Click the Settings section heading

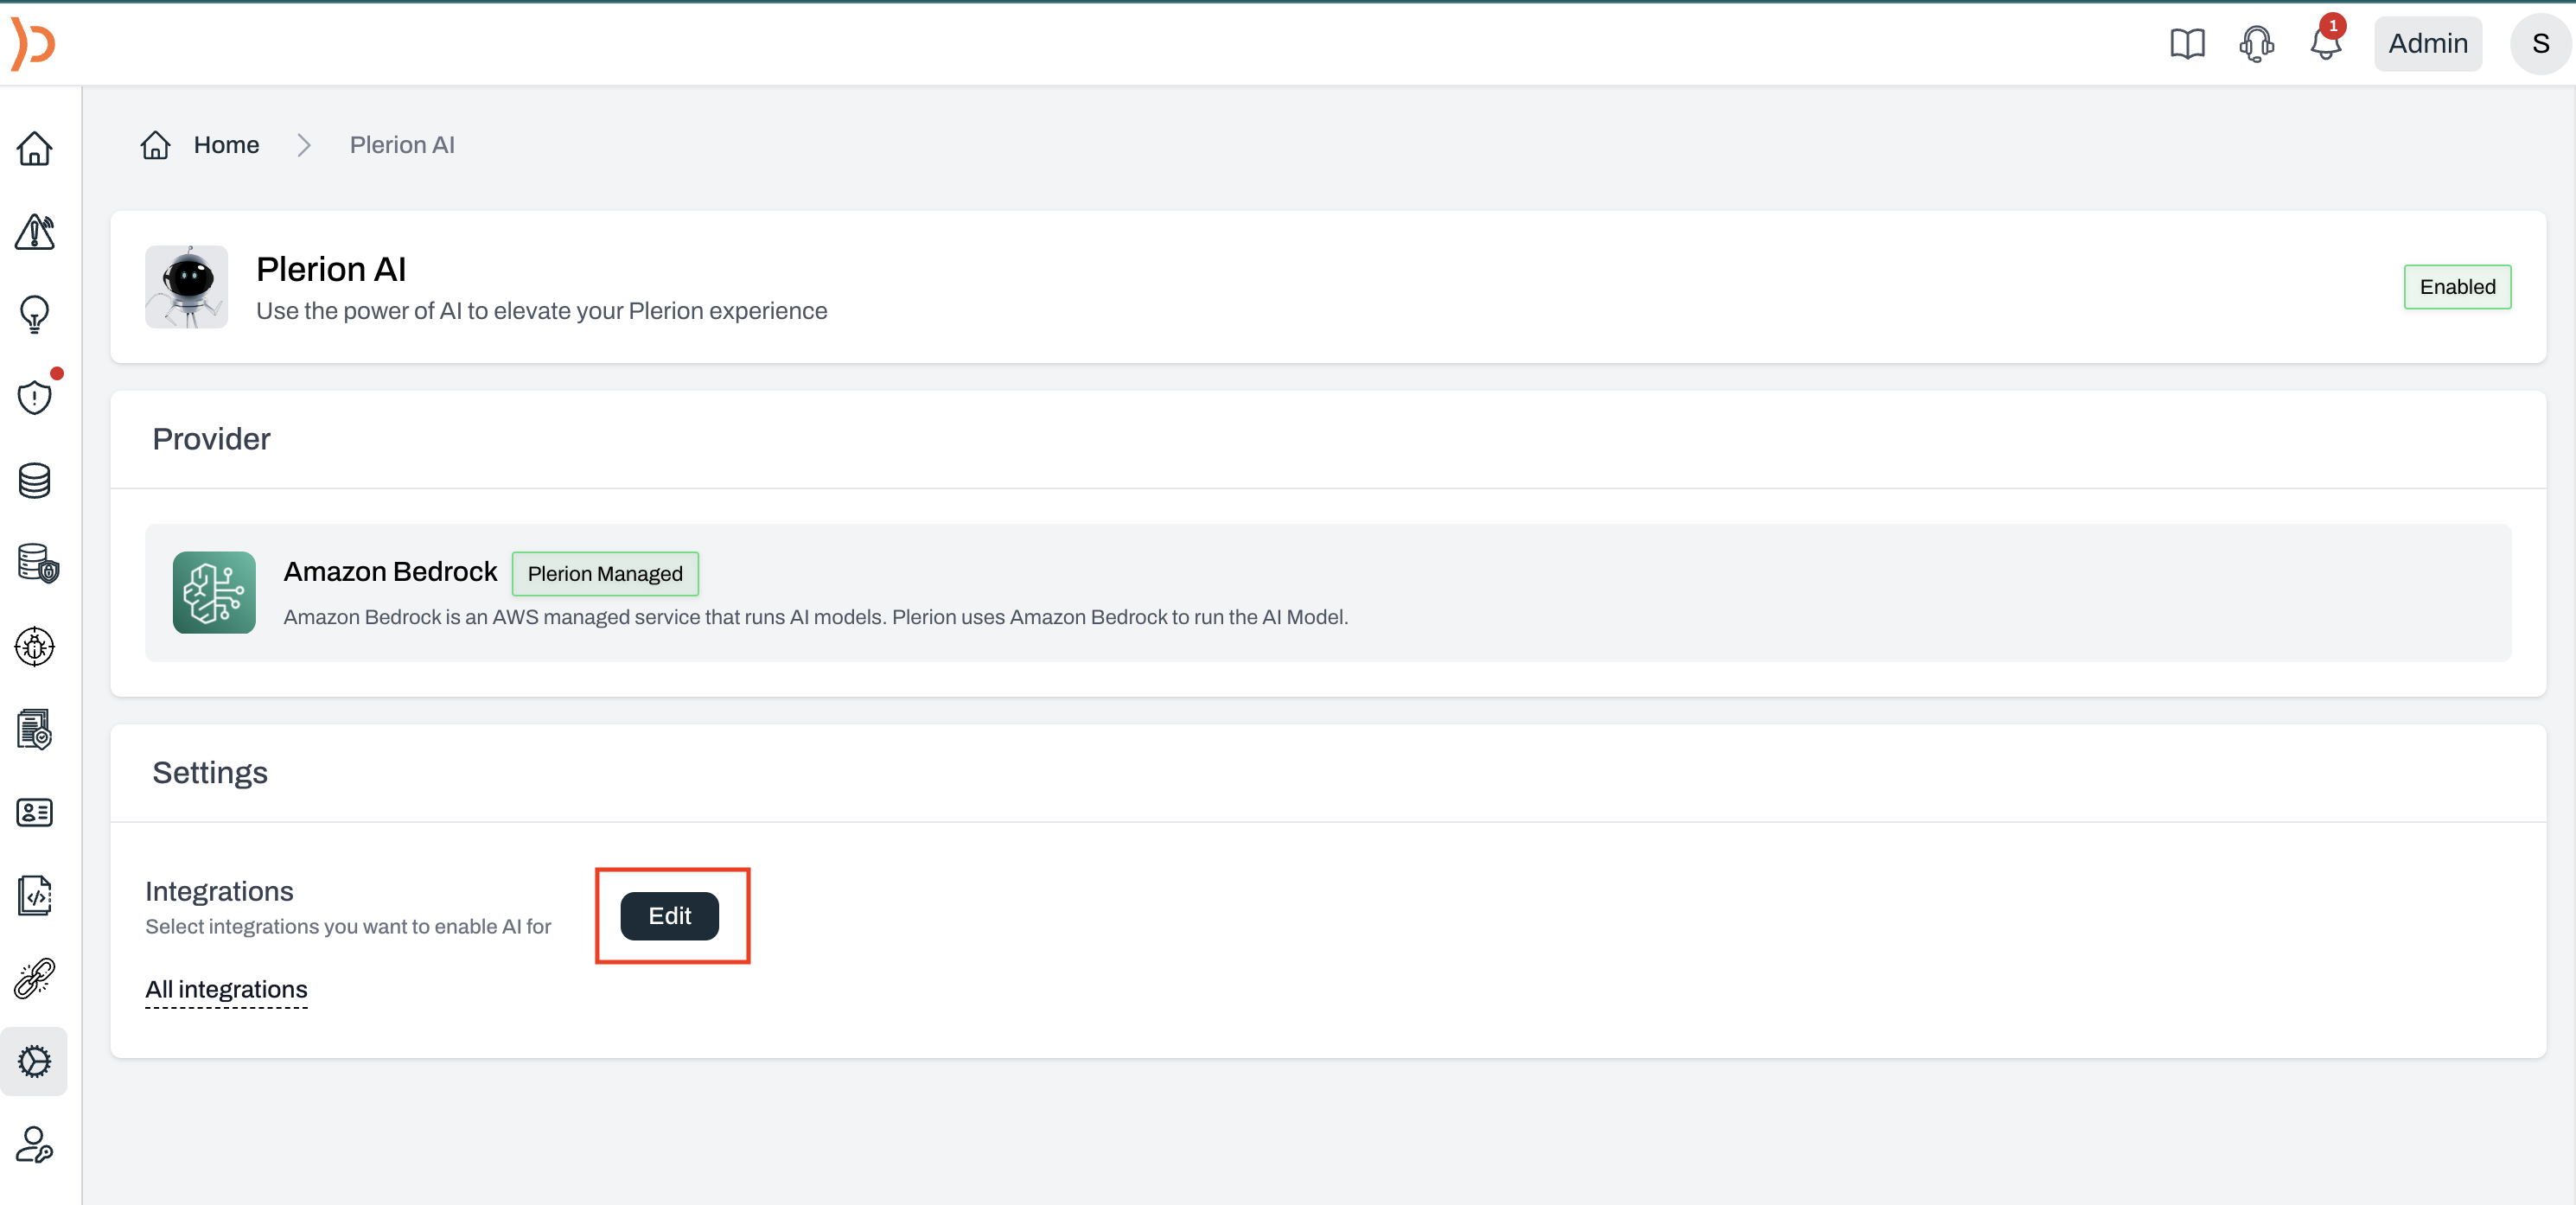coord(210,773)
